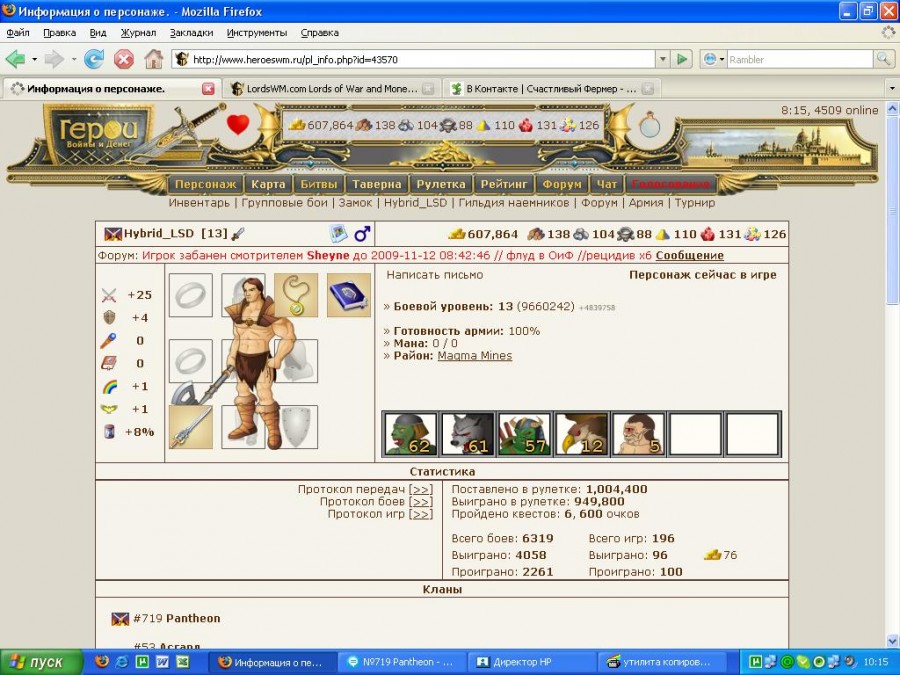Select the amulet artifact slot
Viewport: 900px width, 675px height.
[296, 295]
